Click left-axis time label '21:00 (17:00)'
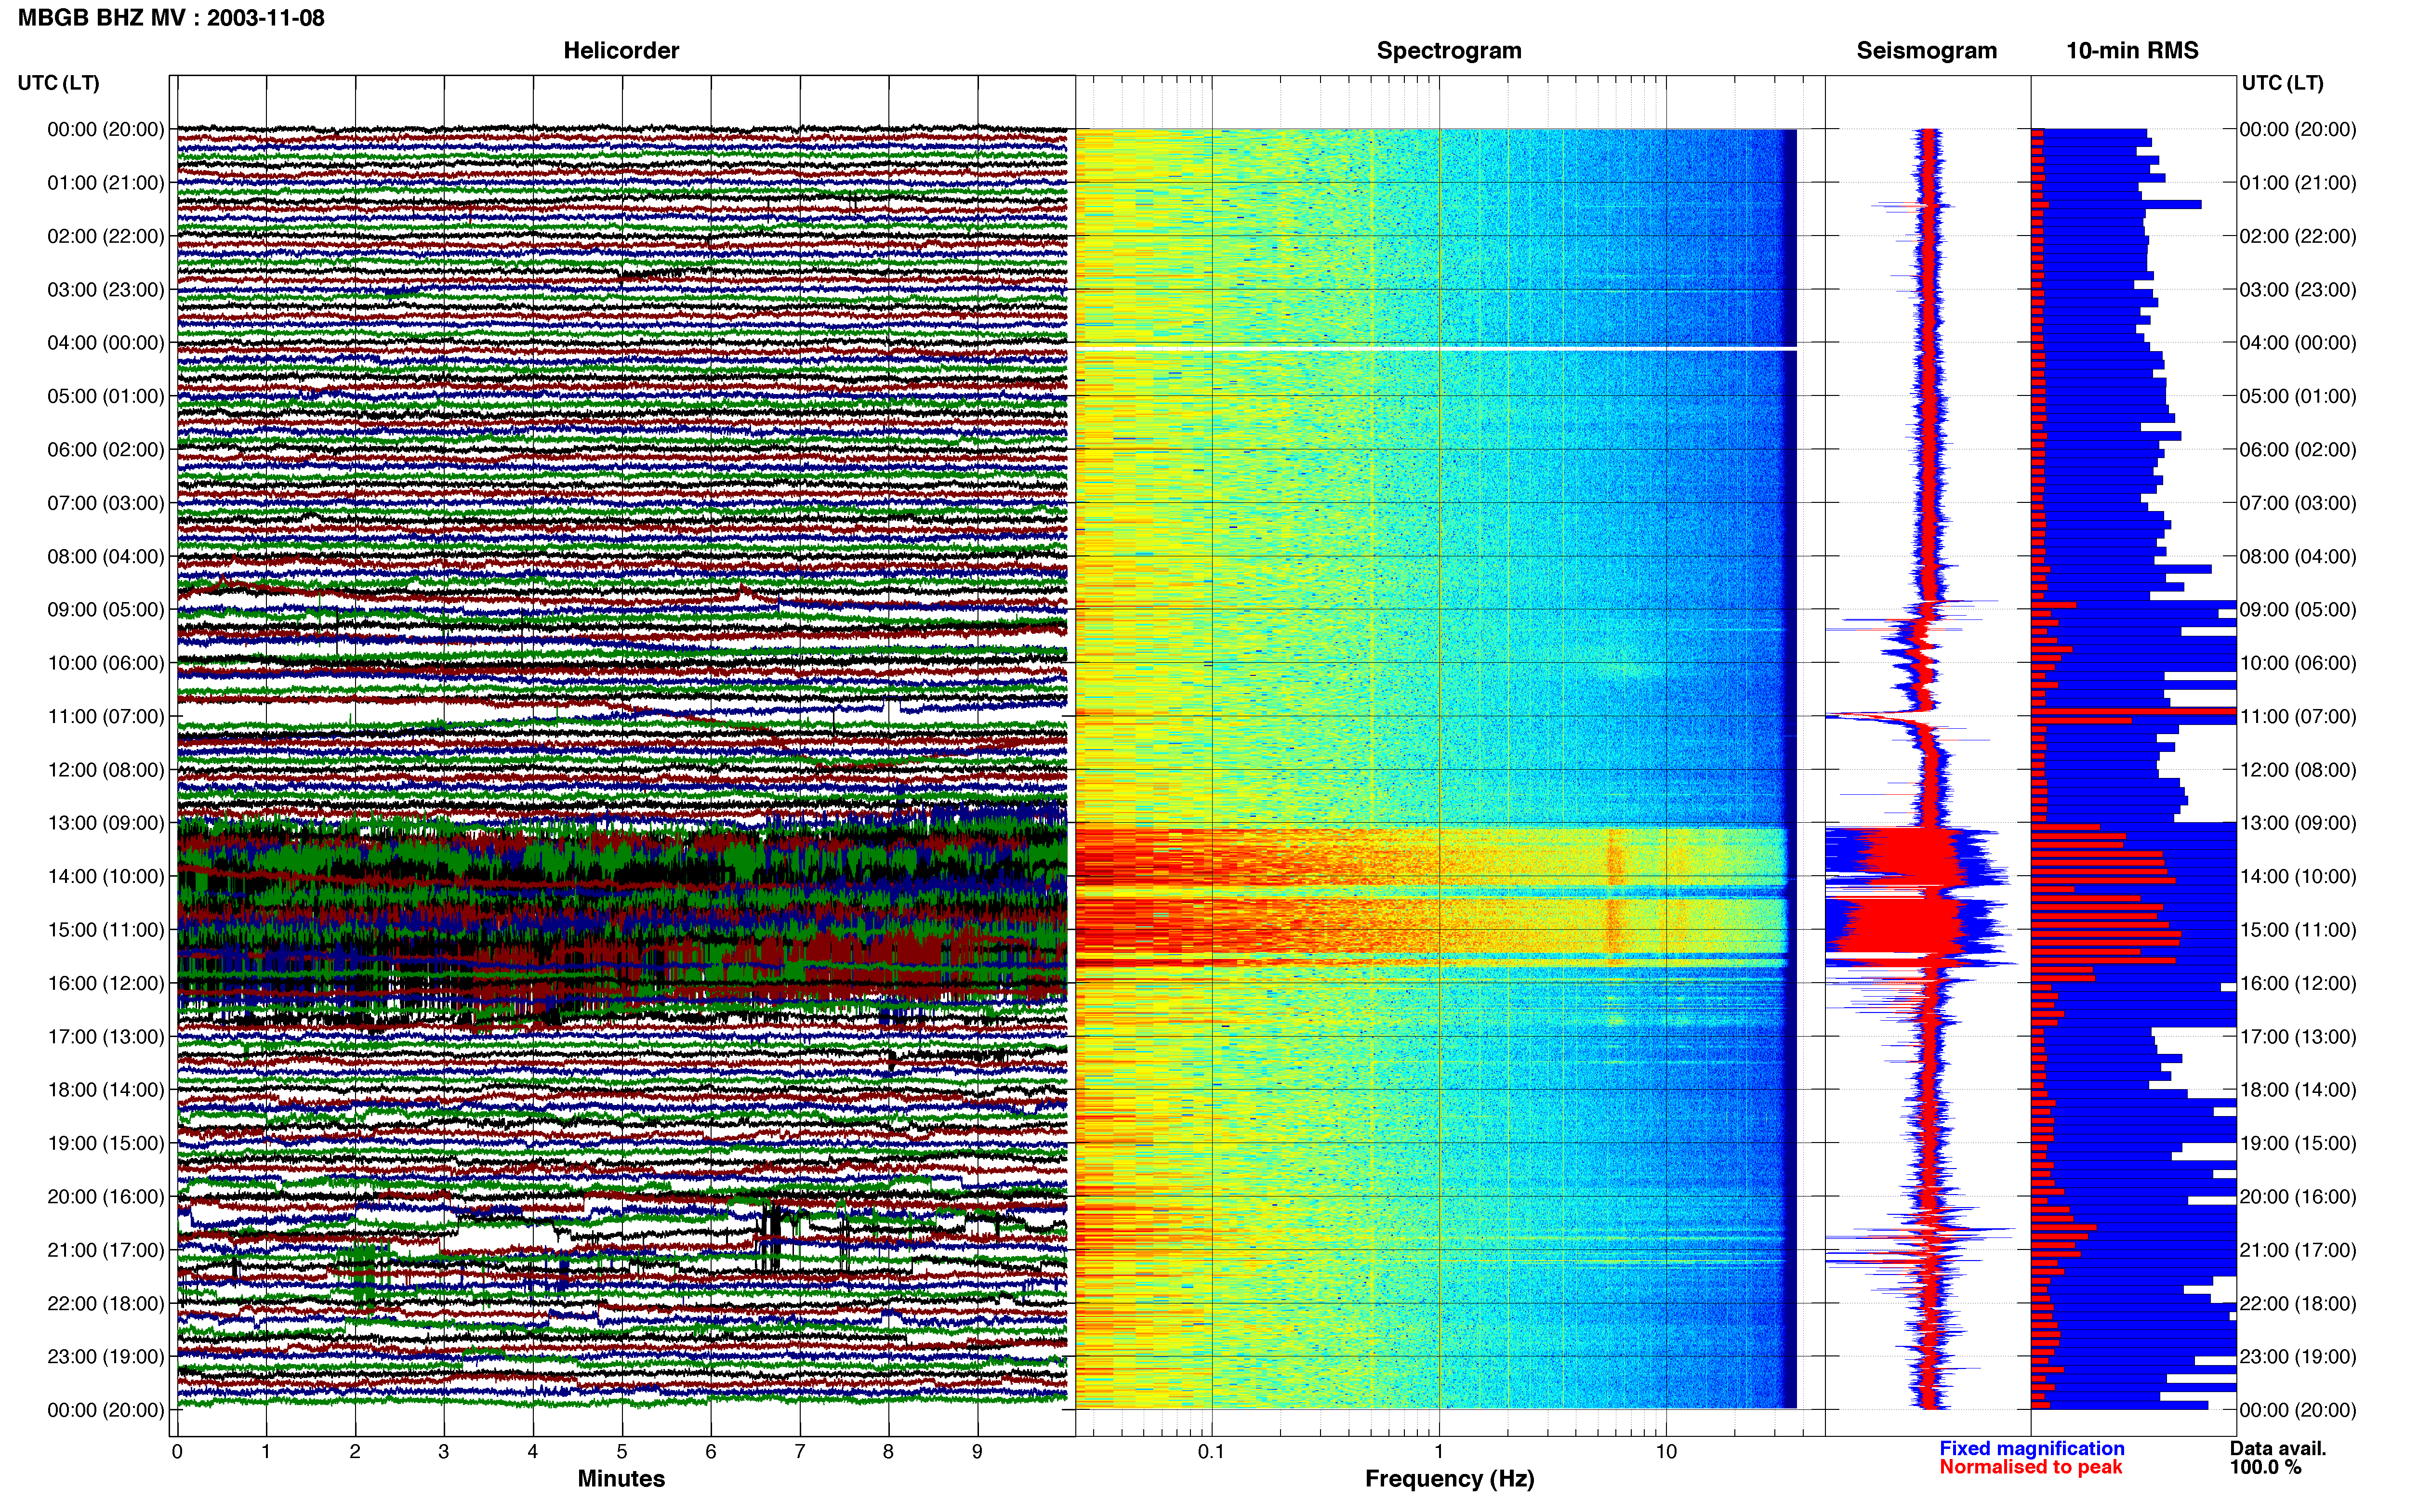The image size is (2418, 1512). tap(106, 1250)
